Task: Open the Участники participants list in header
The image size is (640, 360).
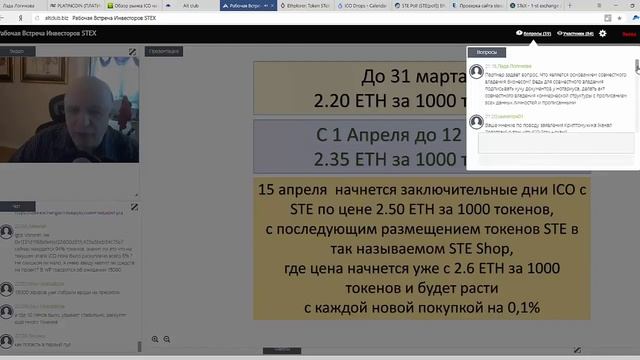Action: [576, 33]
